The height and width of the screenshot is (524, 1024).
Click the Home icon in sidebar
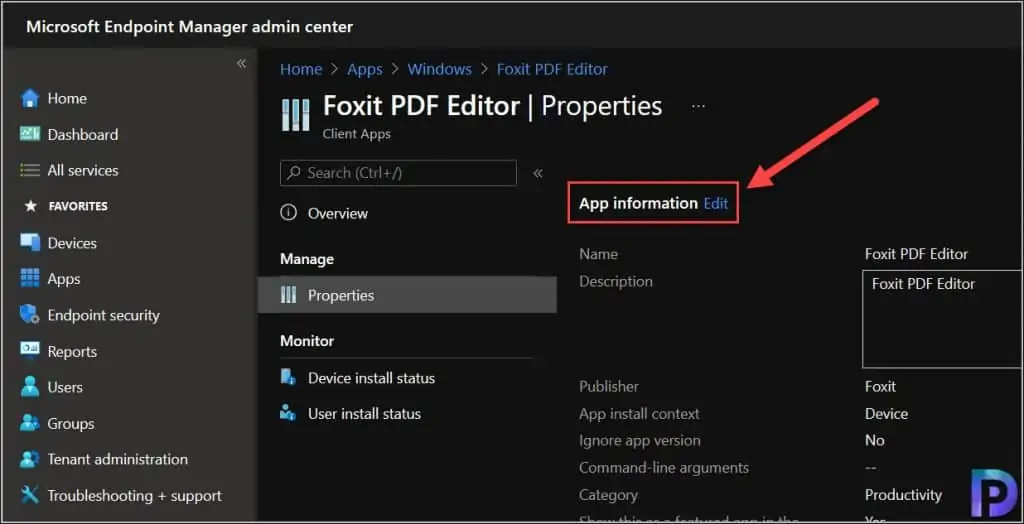30,98
